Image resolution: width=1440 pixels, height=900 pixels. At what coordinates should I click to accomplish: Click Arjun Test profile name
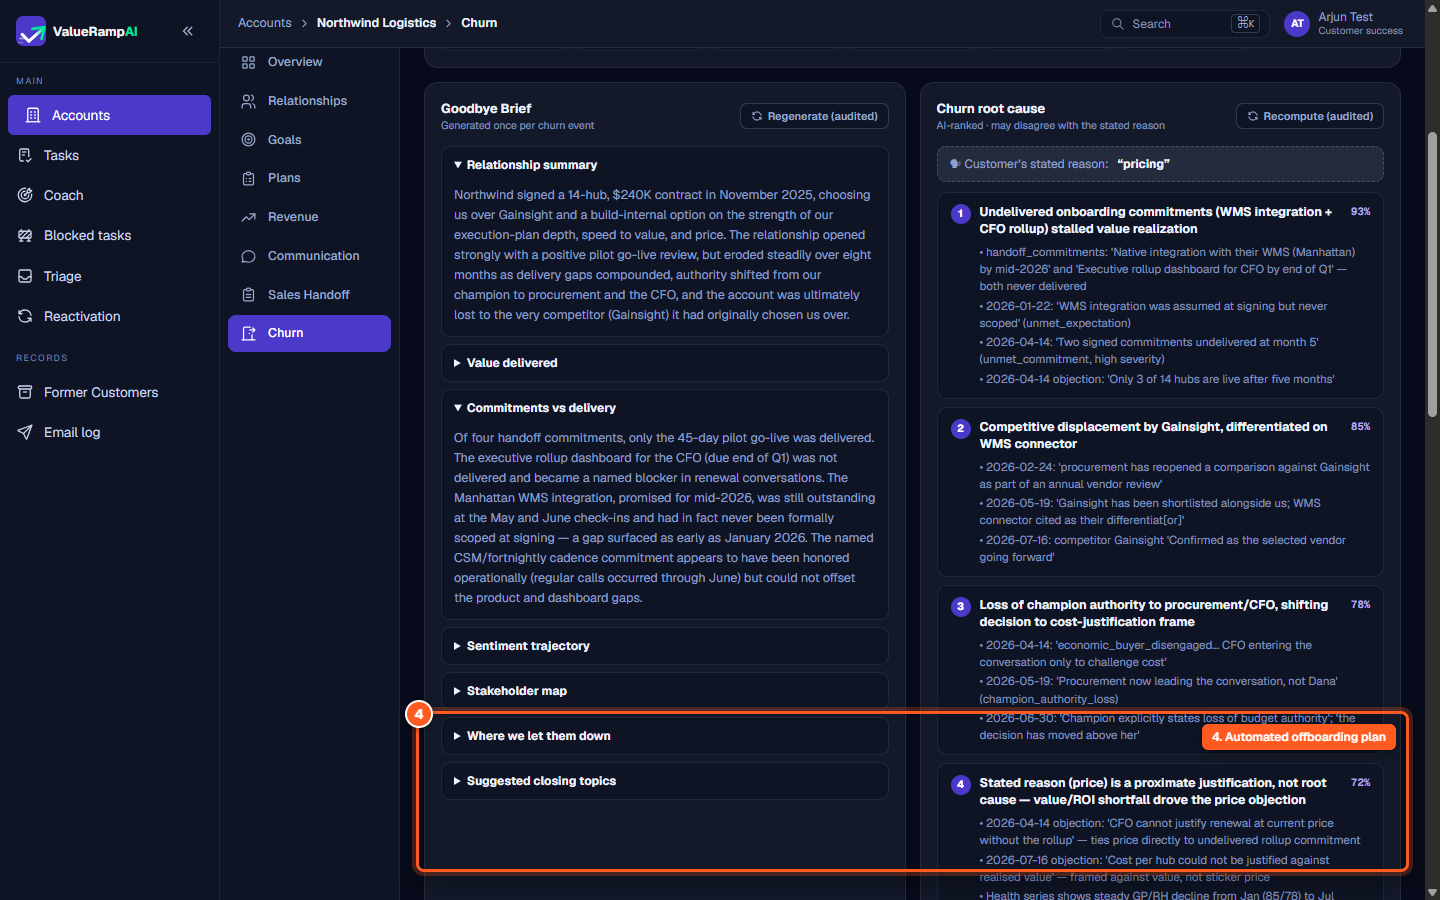tap(1345, 17)
